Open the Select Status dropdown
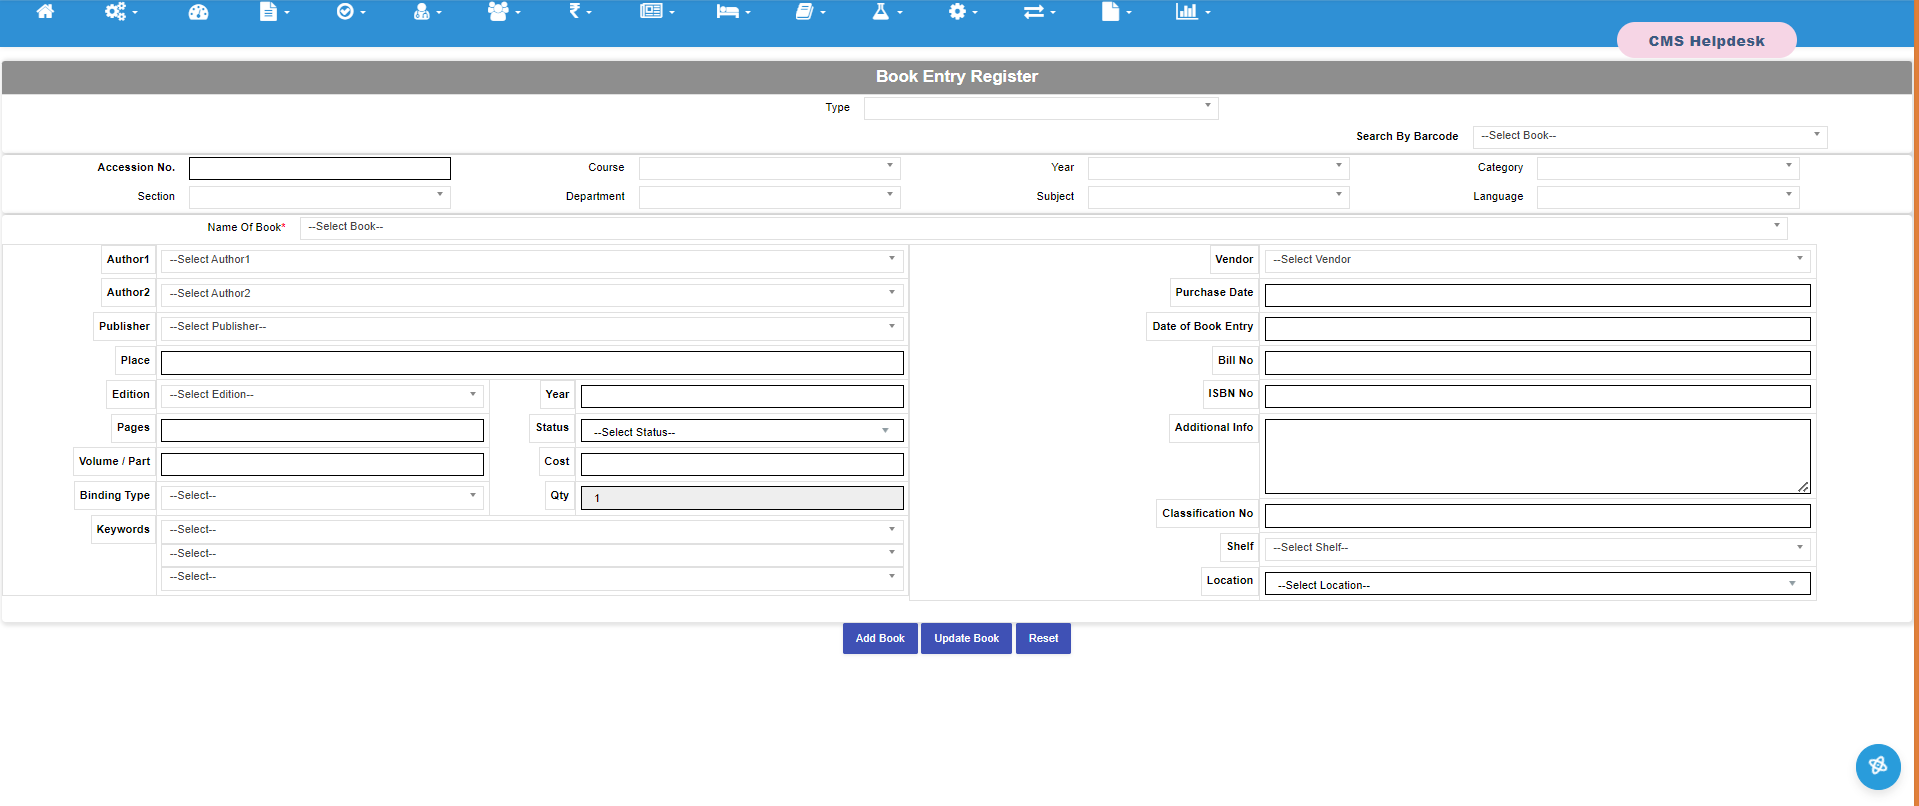 click(x=741, y=432)
